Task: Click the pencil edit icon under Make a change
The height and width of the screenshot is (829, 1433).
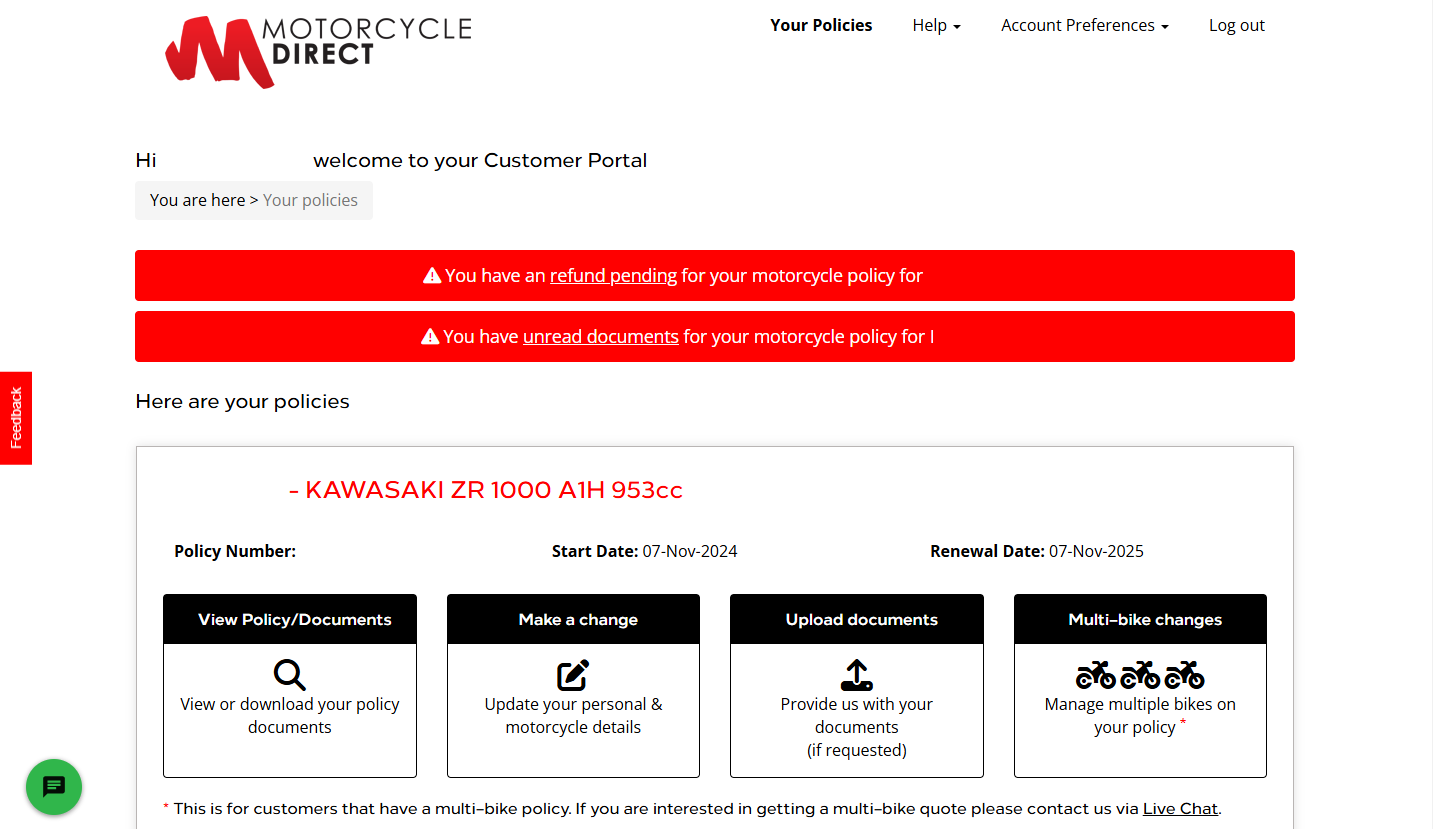Action: [572, 675]
